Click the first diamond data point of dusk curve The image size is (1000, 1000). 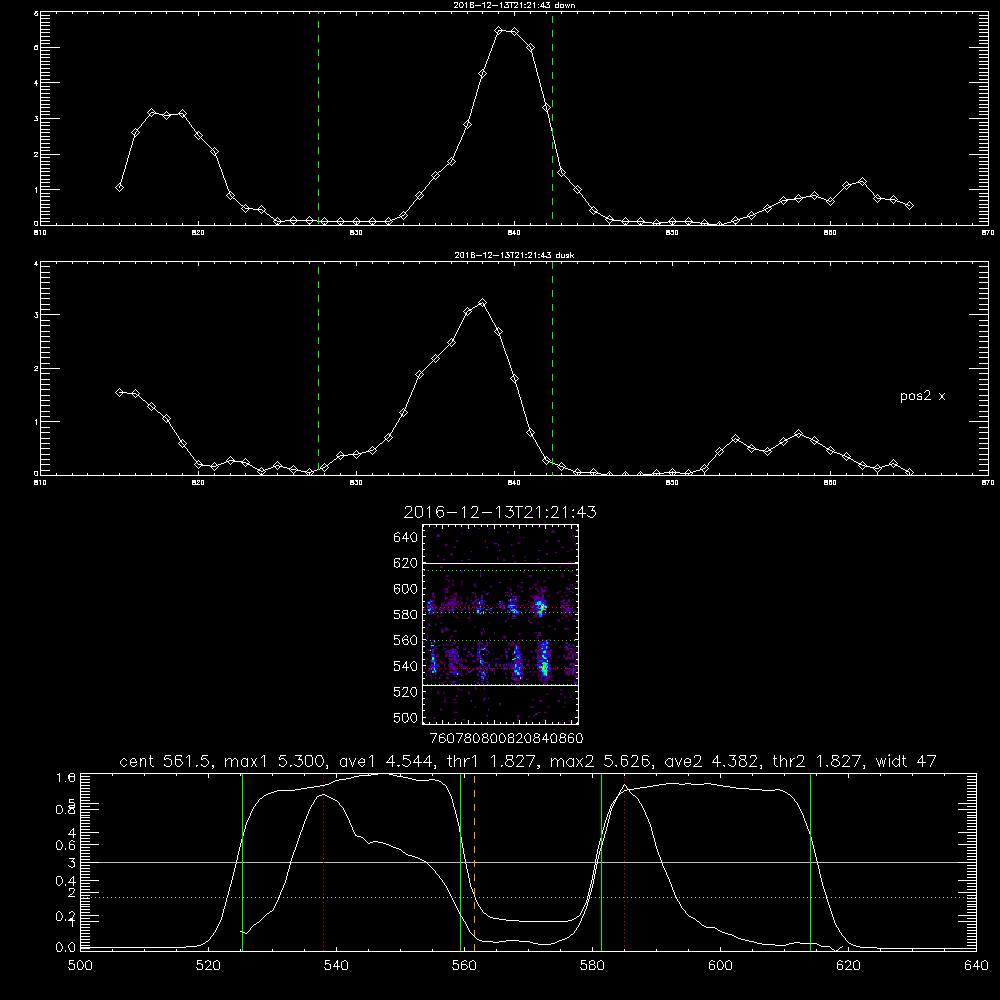pyautogui.click(x=119, y=392)
